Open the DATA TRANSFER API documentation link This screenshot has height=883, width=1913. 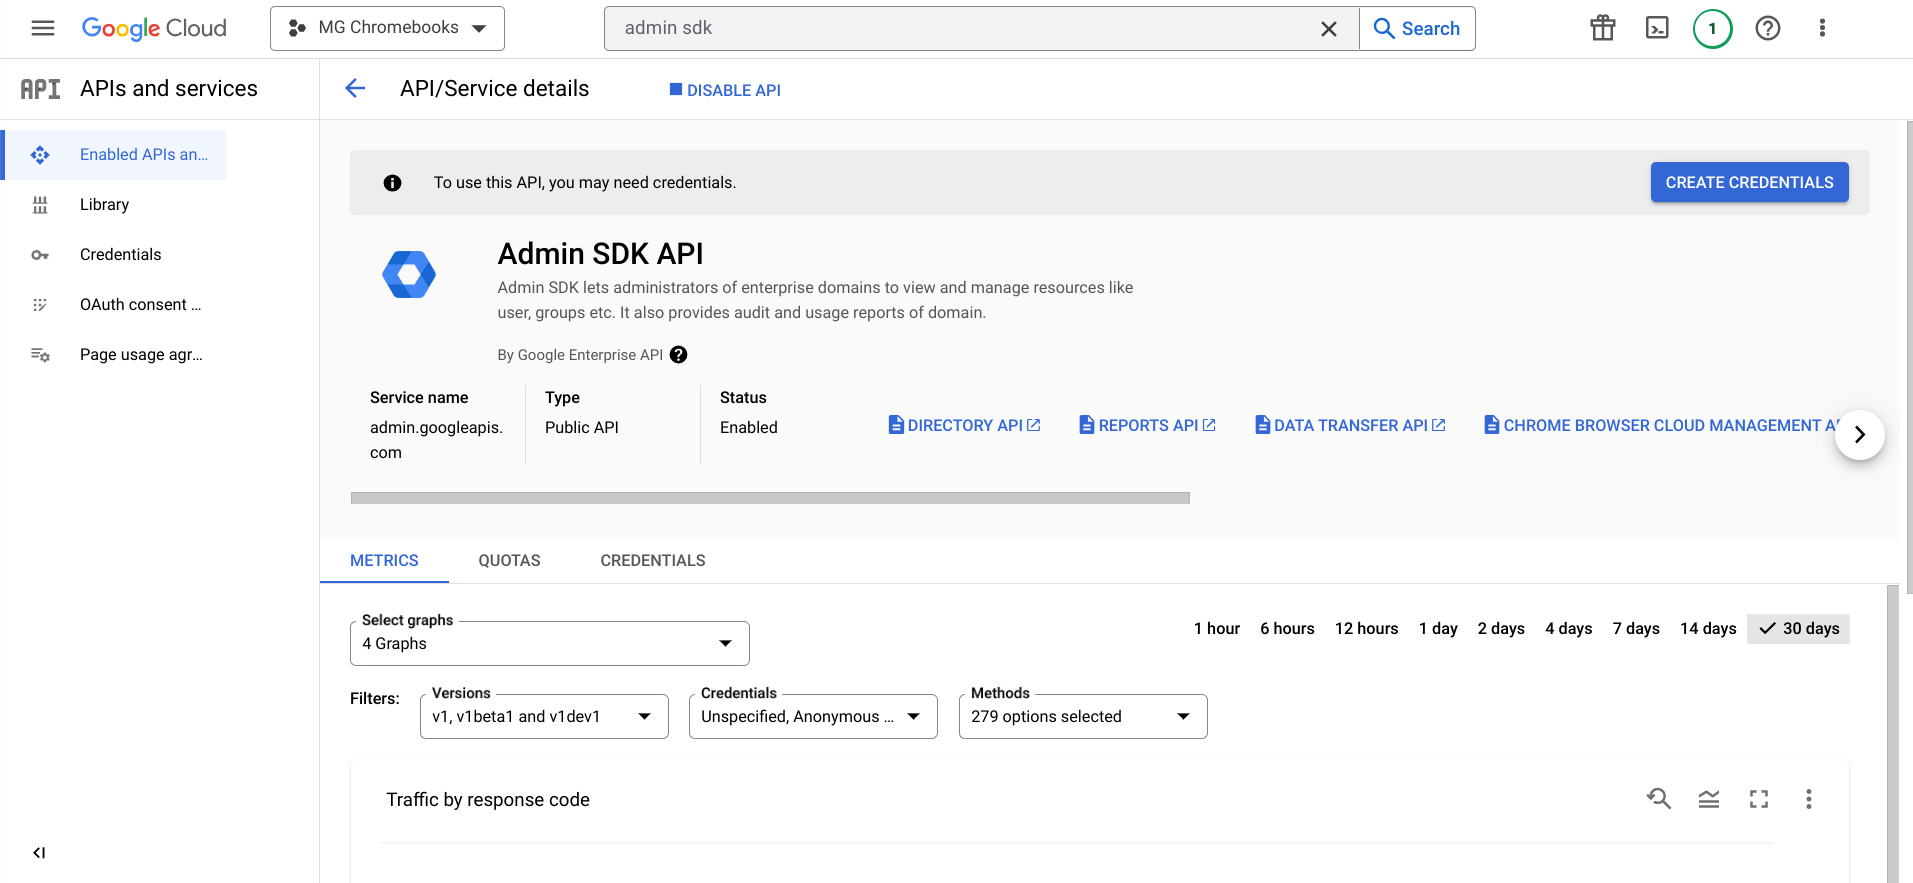1351,426
